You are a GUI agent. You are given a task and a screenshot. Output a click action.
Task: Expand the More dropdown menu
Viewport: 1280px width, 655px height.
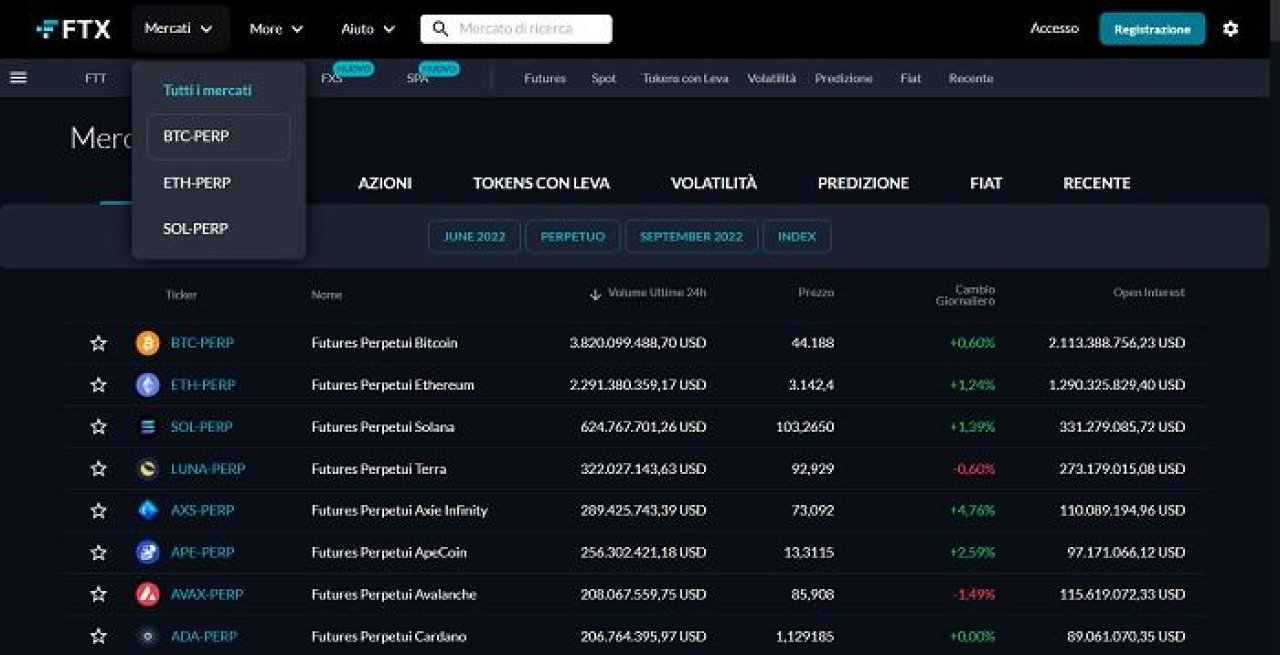(277, 29)
